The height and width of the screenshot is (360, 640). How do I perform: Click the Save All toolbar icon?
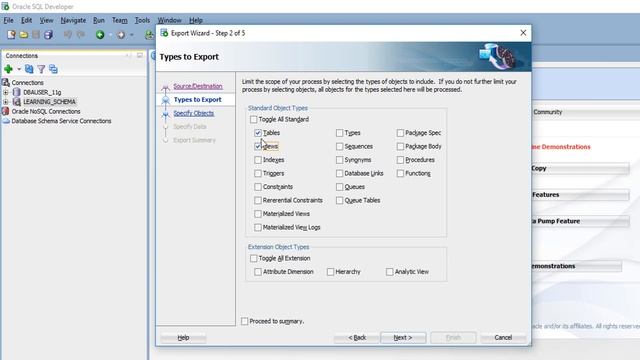[49, 35]
